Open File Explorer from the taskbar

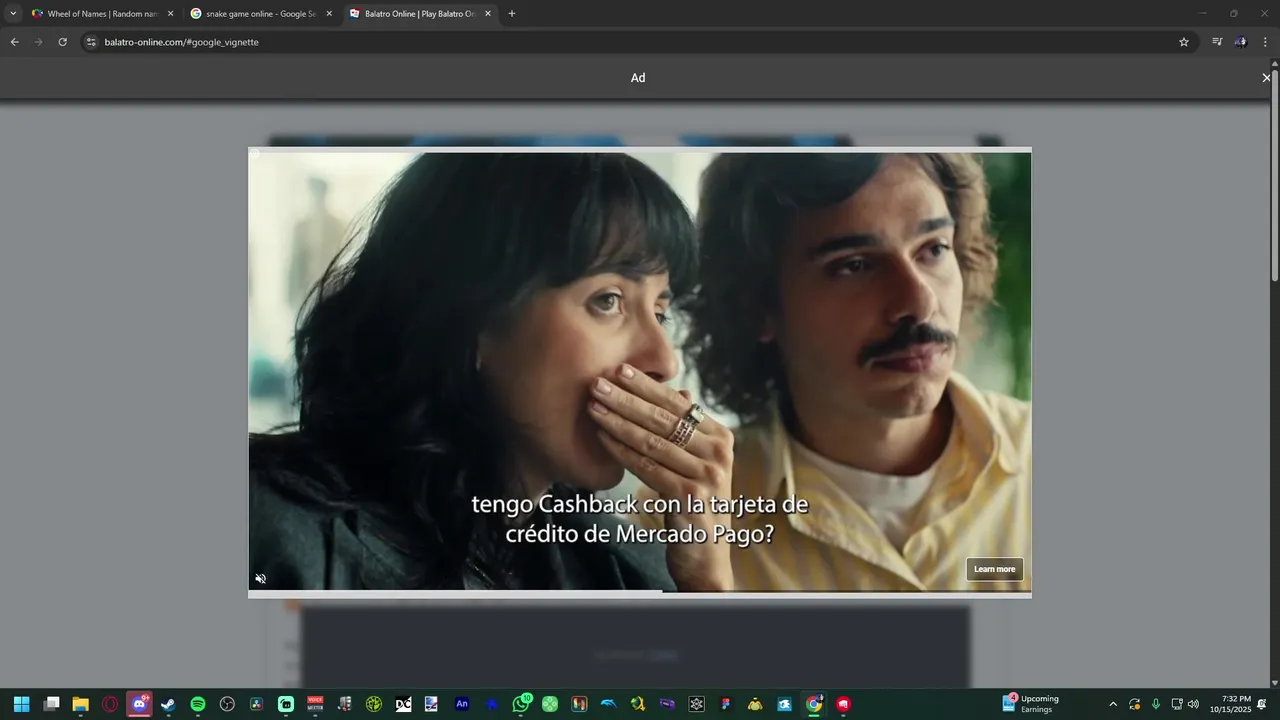80,704
